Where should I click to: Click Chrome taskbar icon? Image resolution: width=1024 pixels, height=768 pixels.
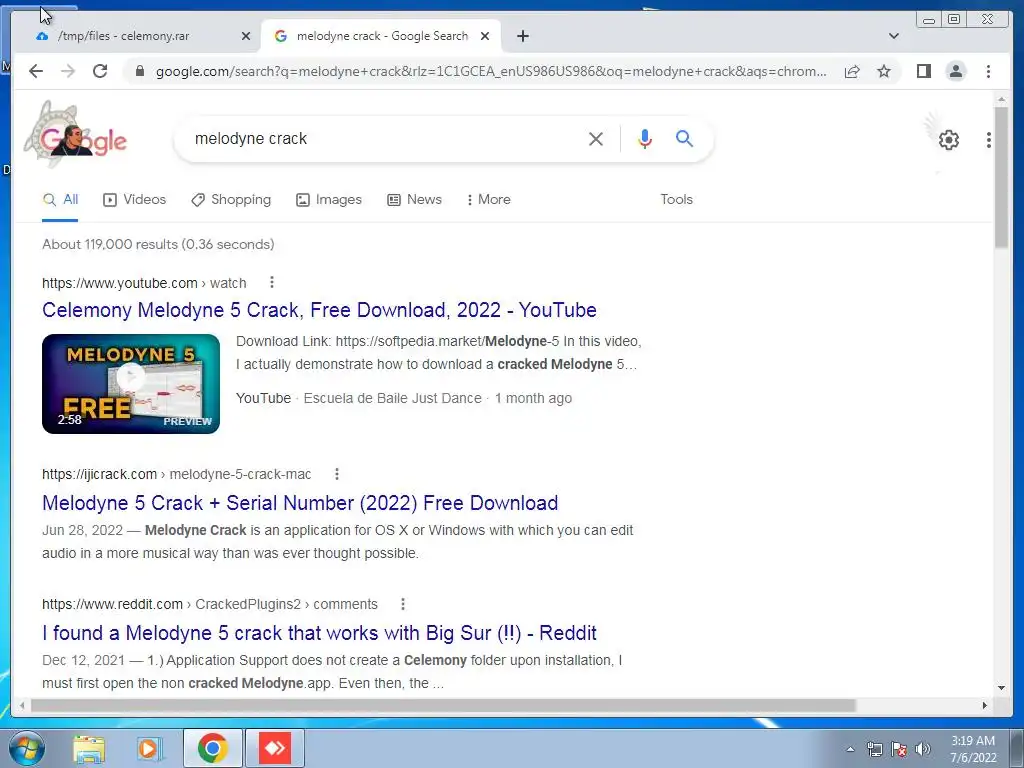pyautogui.click(x=212, y=748)
